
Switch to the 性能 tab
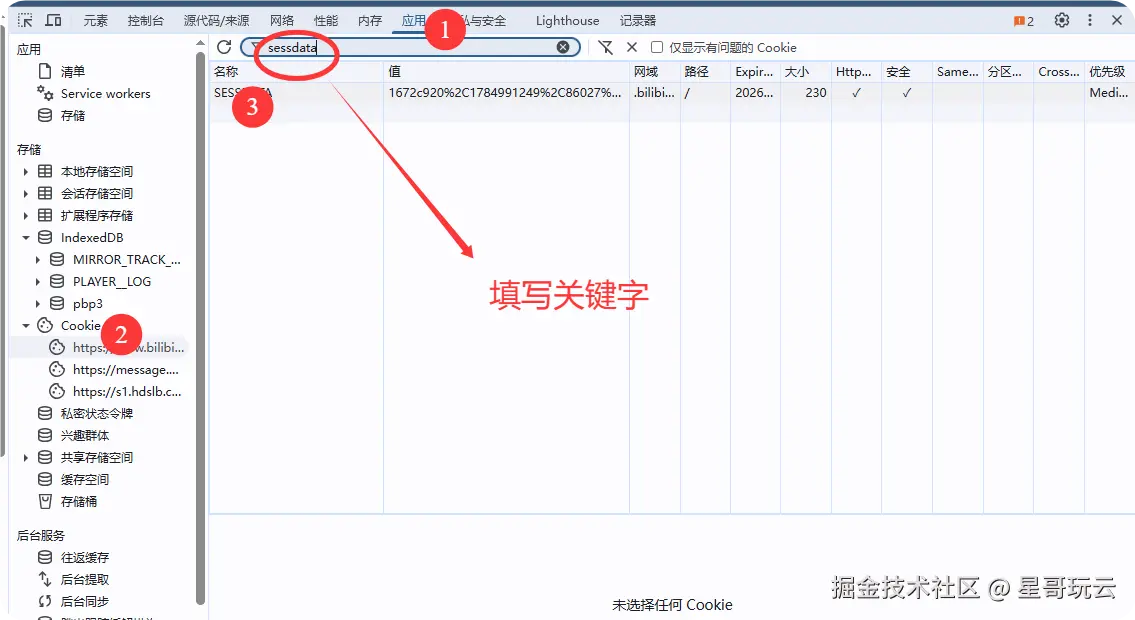click(326, 21)
